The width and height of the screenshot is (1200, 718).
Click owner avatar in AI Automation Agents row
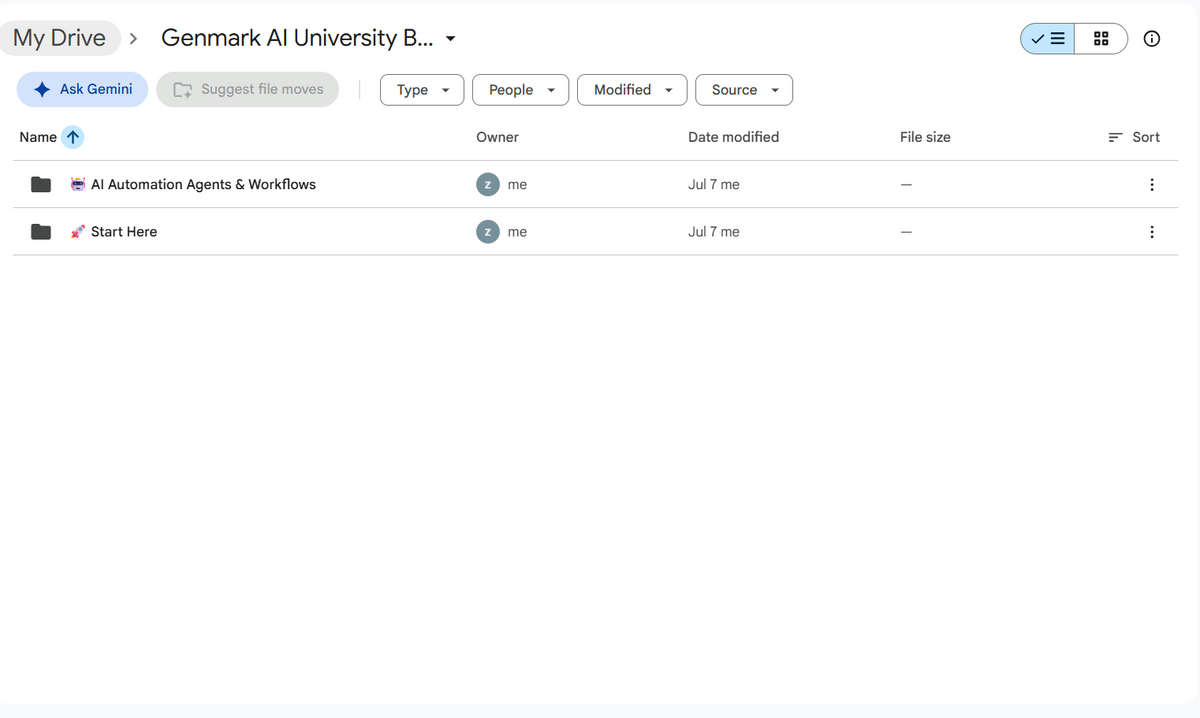tap(487, 185)
